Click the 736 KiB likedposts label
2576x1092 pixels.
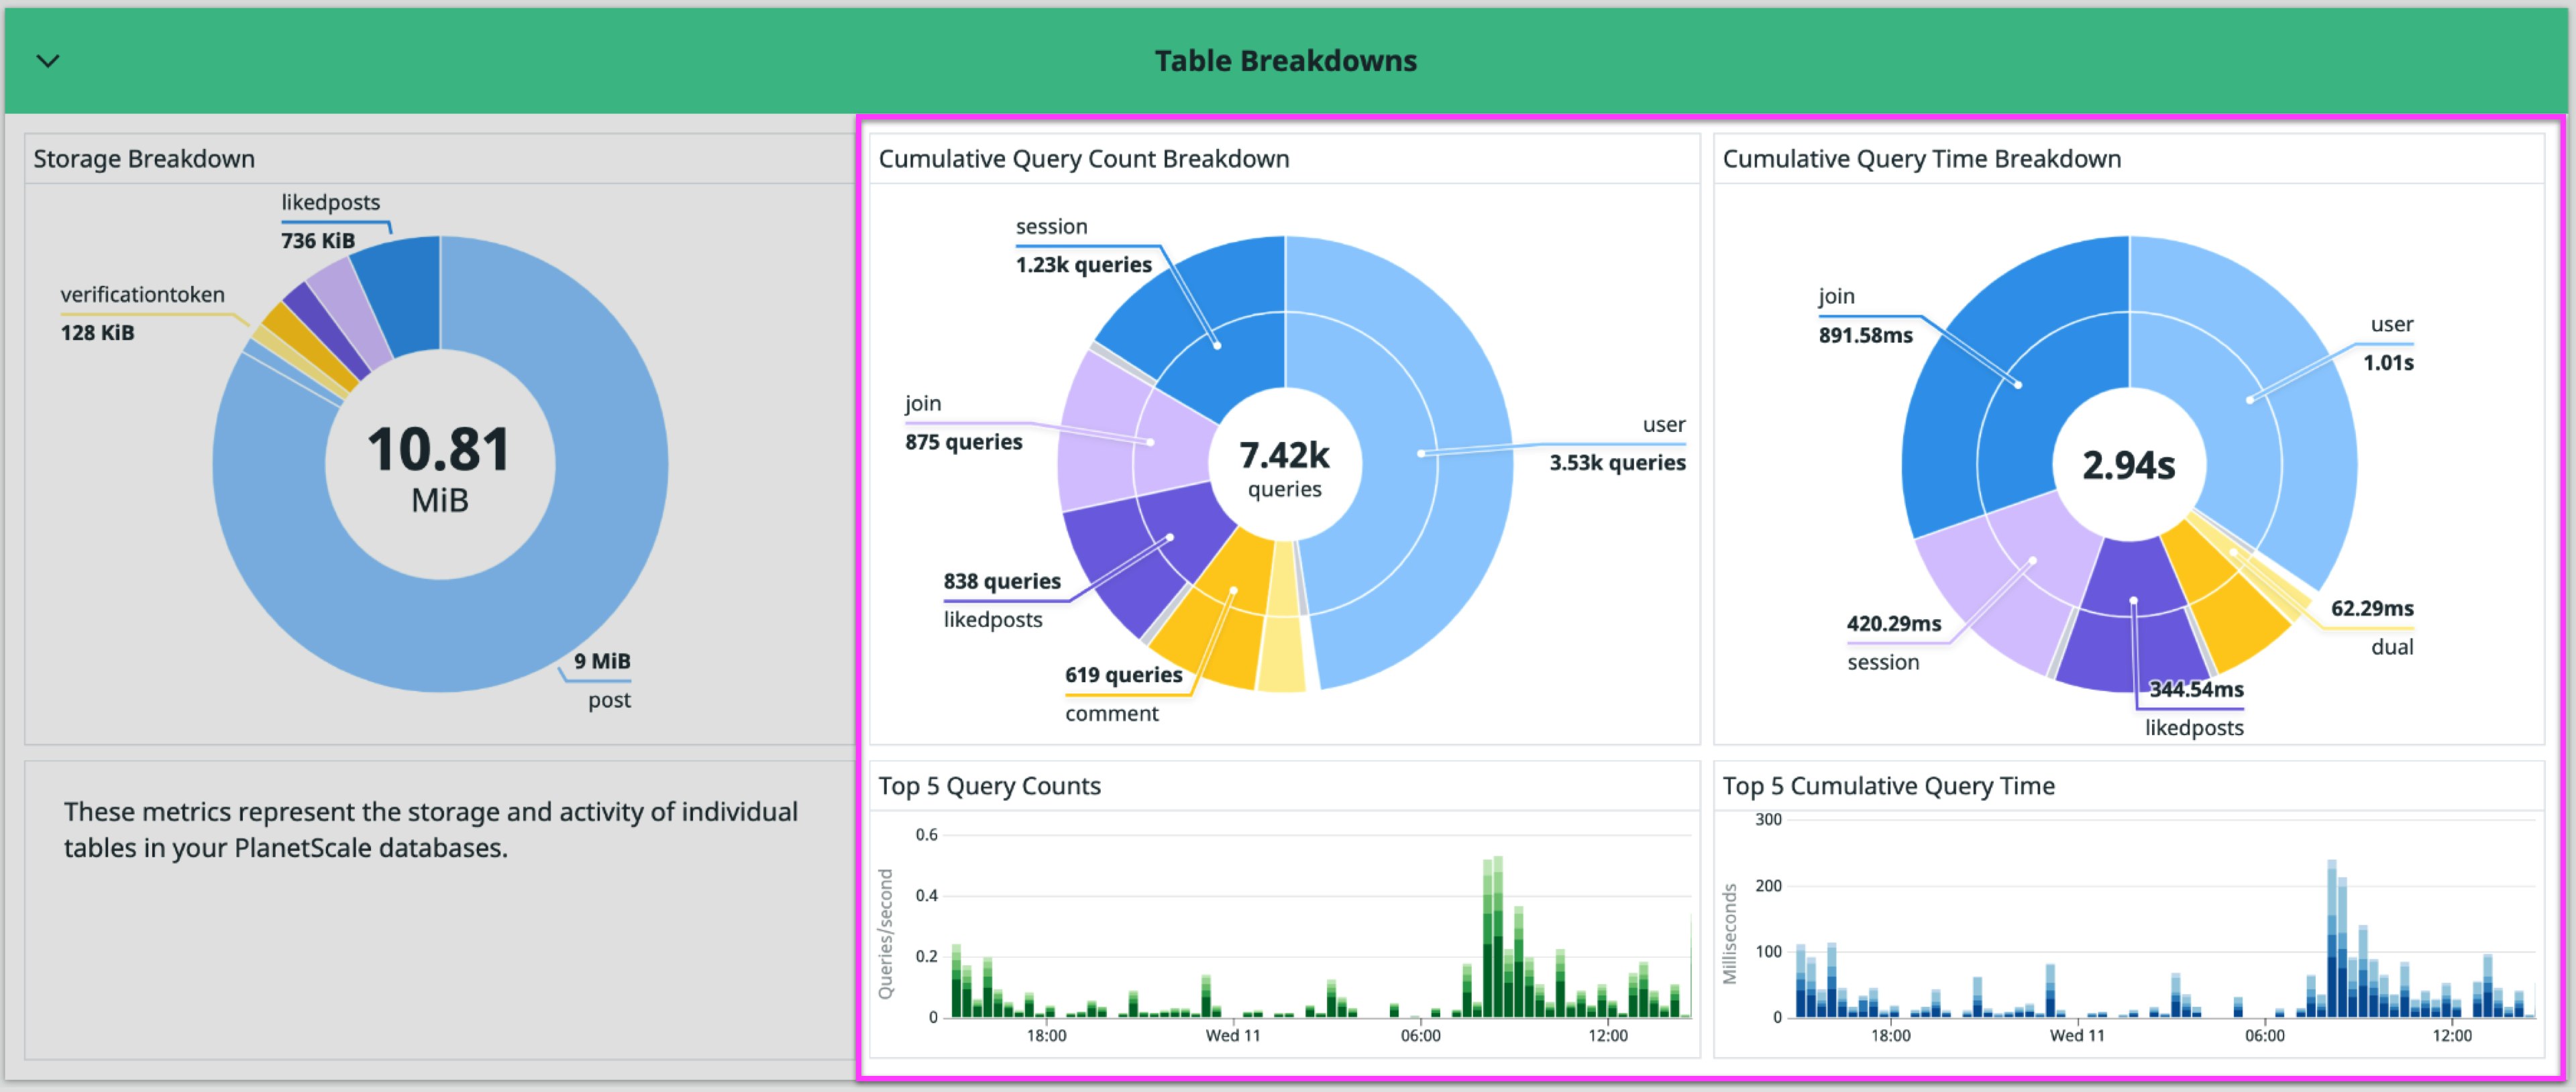point(317,240)
